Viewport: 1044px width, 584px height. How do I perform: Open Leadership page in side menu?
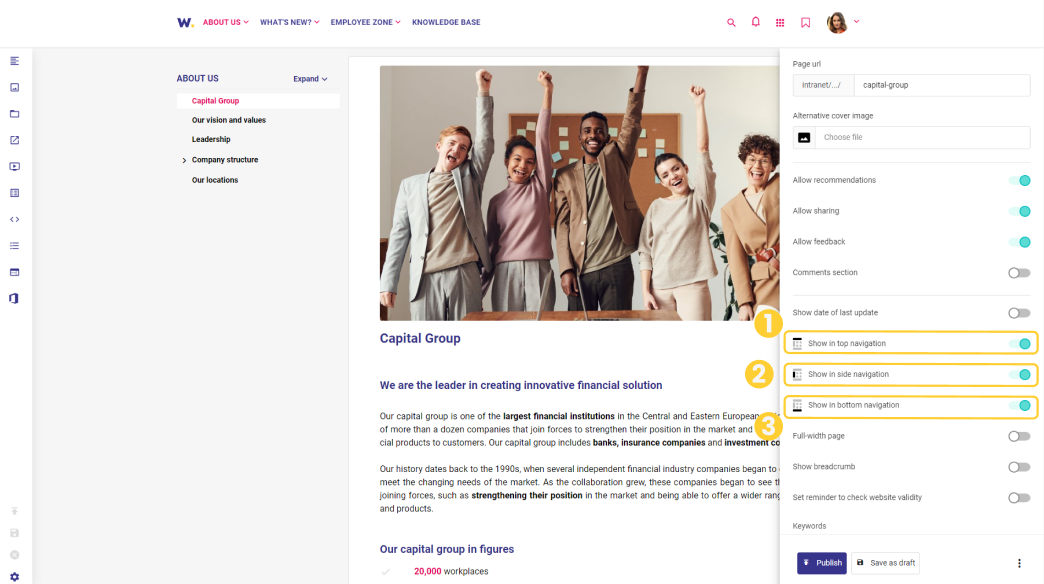211,139
